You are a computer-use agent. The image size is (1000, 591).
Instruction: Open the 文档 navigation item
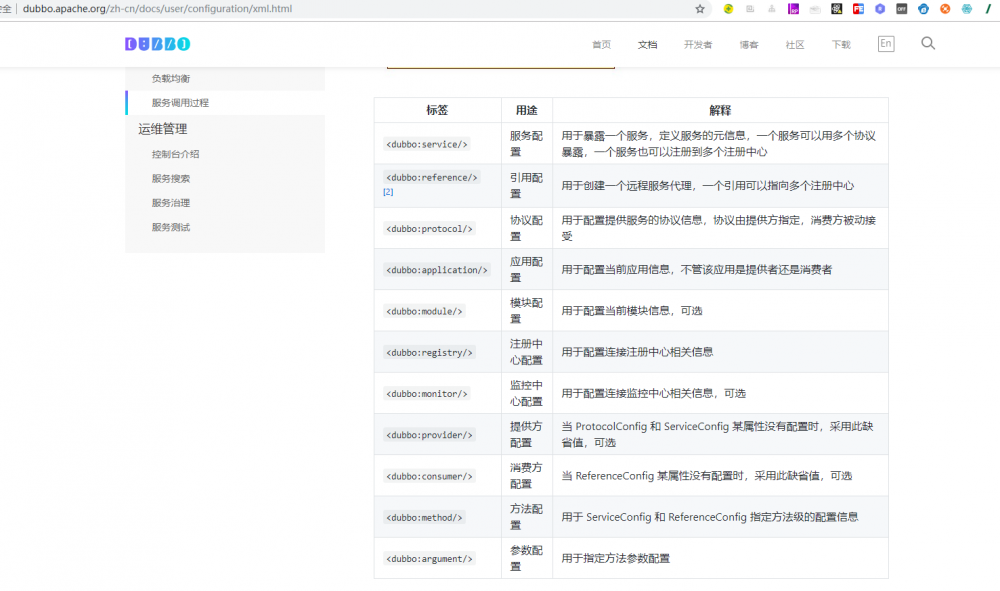coord(647,45)
